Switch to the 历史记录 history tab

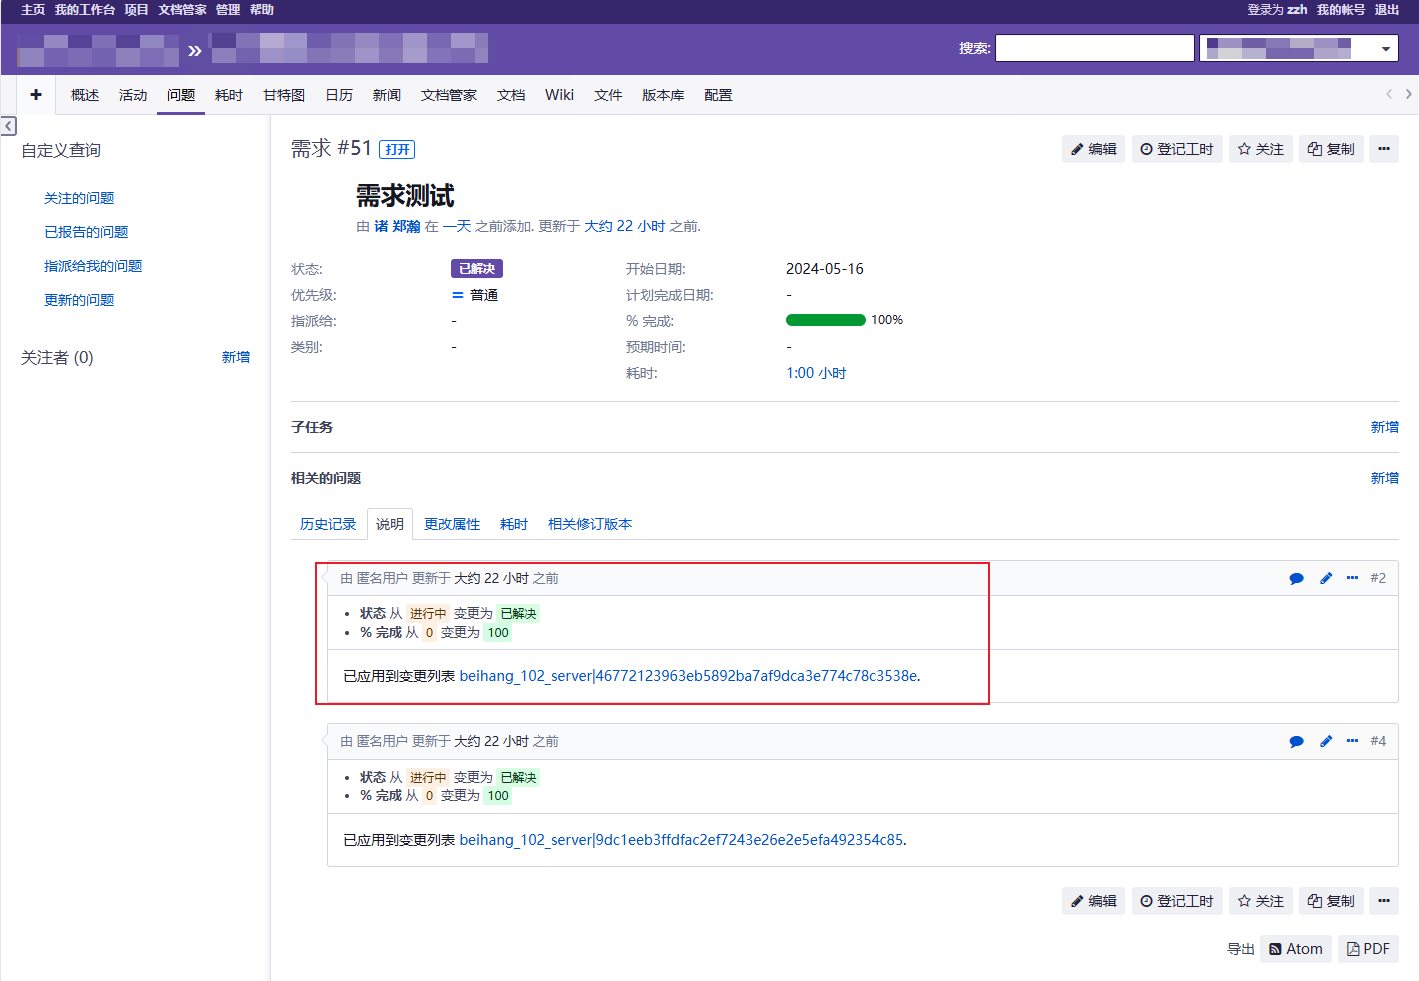tap(328, 524)
